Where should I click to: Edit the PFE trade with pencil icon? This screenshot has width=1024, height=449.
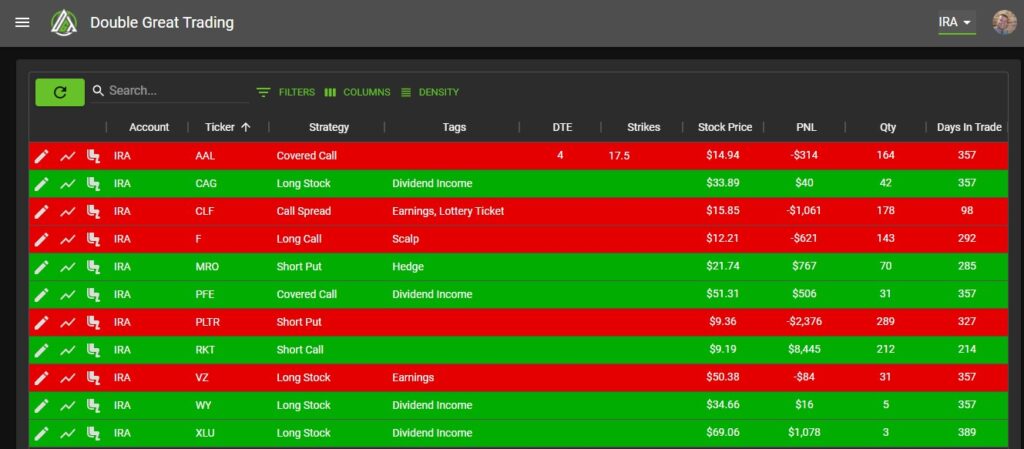[x=41, y=294]
